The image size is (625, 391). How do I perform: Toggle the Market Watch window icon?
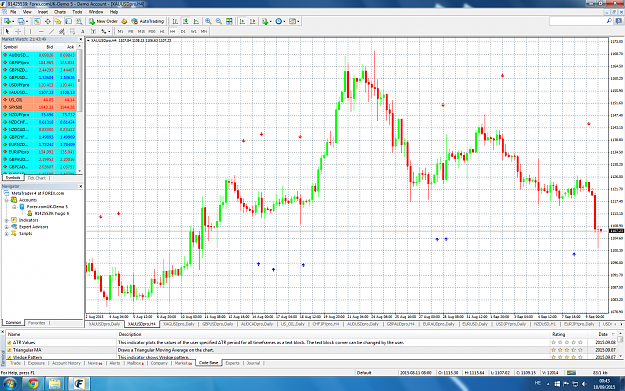coord(37,21)
